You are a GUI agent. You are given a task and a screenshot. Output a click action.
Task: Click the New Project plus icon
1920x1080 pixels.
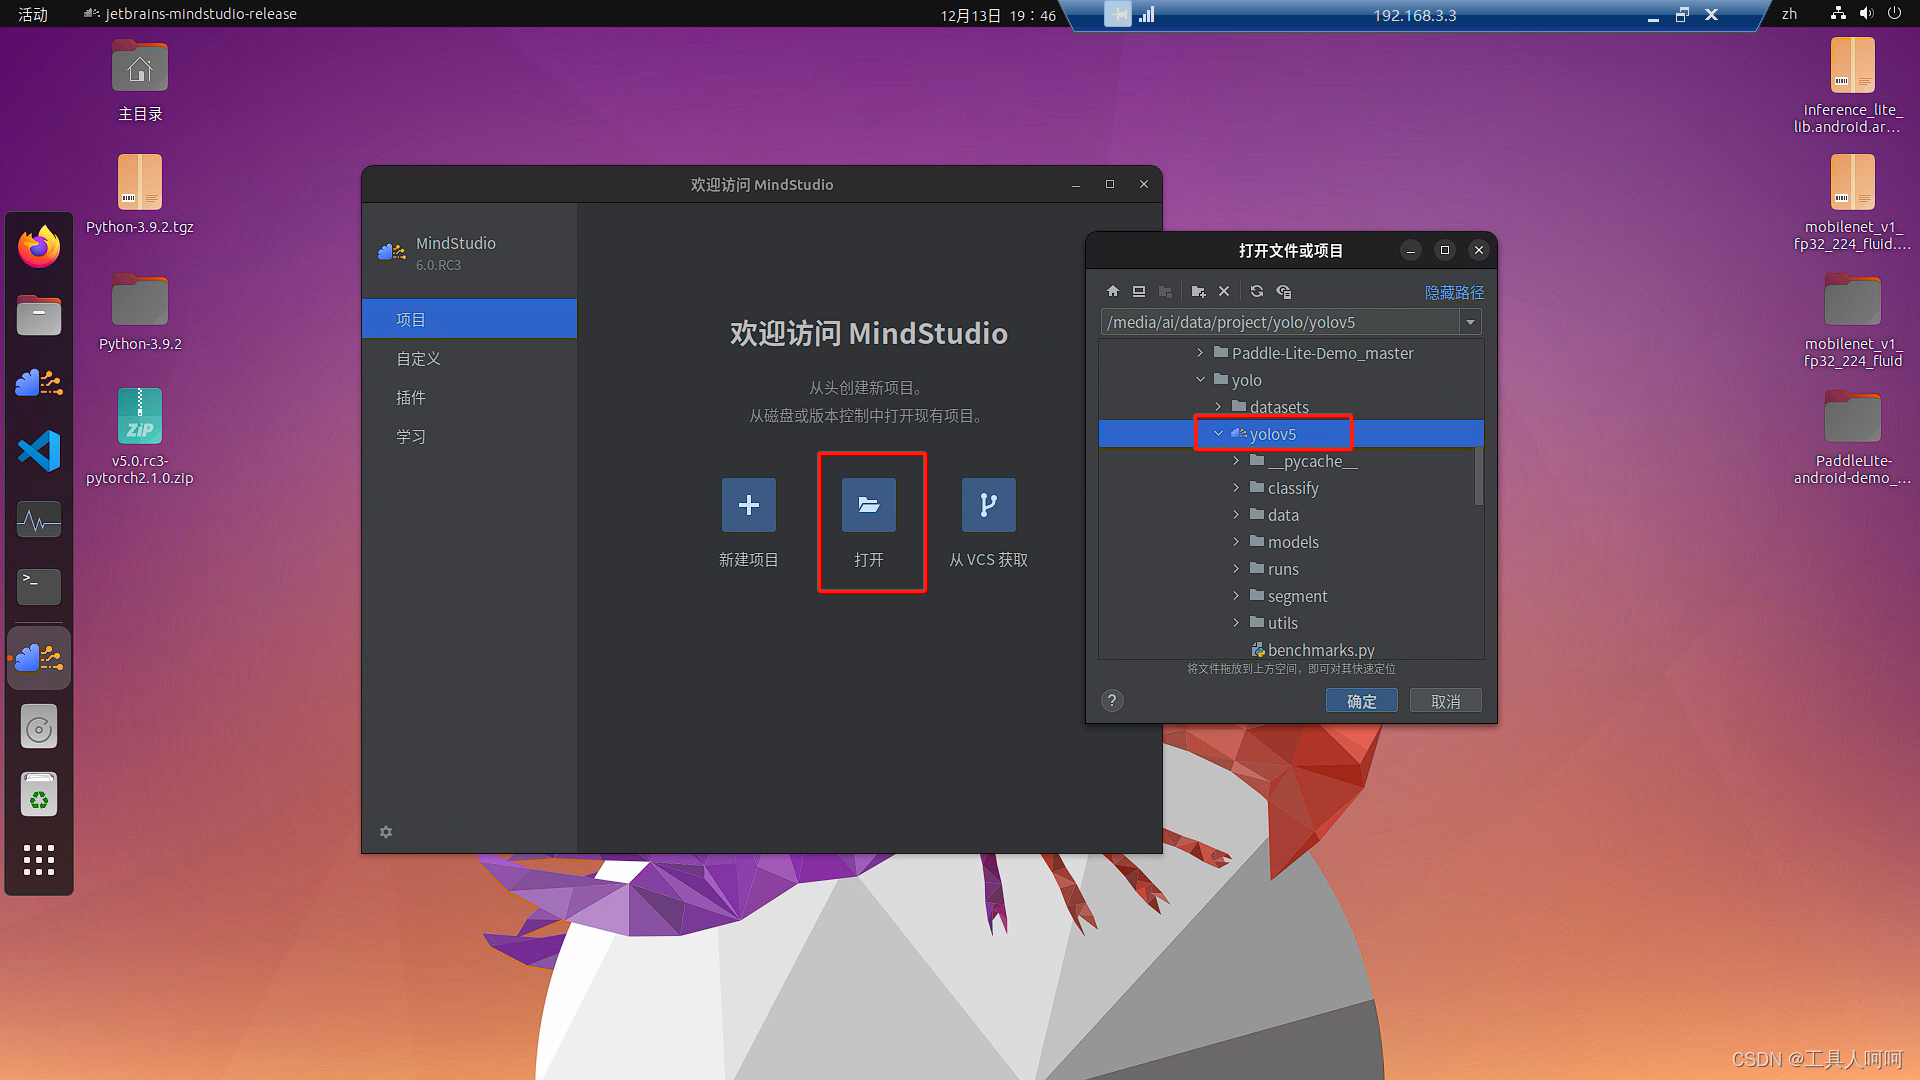(749, 505)
